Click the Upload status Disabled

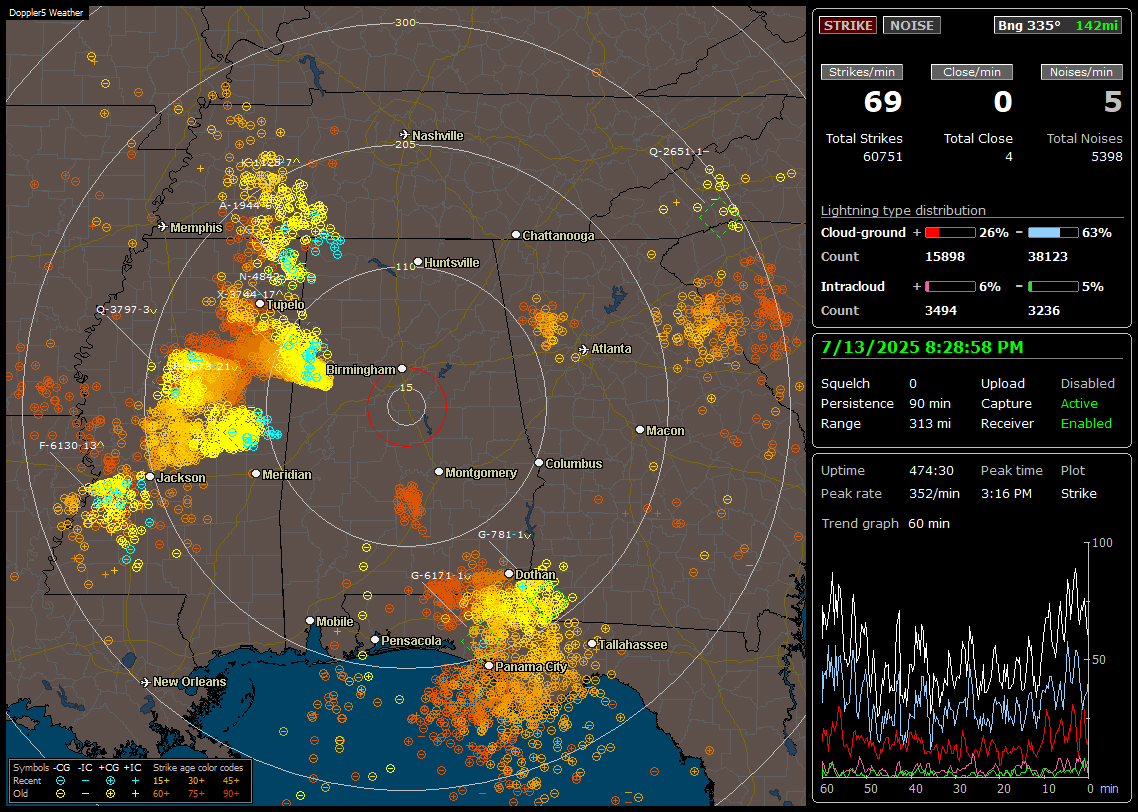pyautogui.click(x=1087, y=384)
